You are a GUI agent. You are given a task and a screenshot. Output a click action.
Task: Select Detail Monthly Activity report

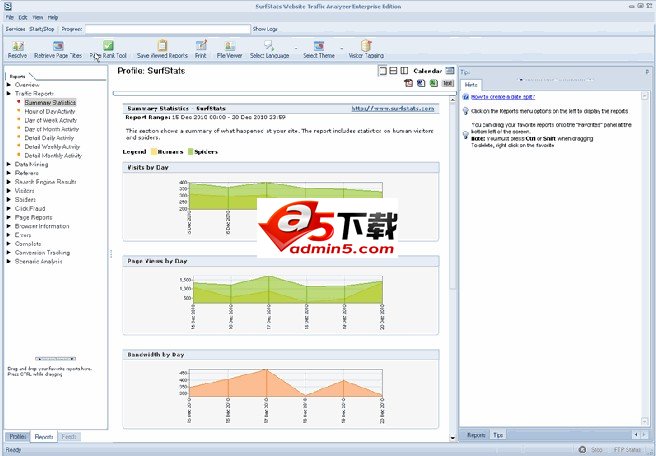point(53,155)
